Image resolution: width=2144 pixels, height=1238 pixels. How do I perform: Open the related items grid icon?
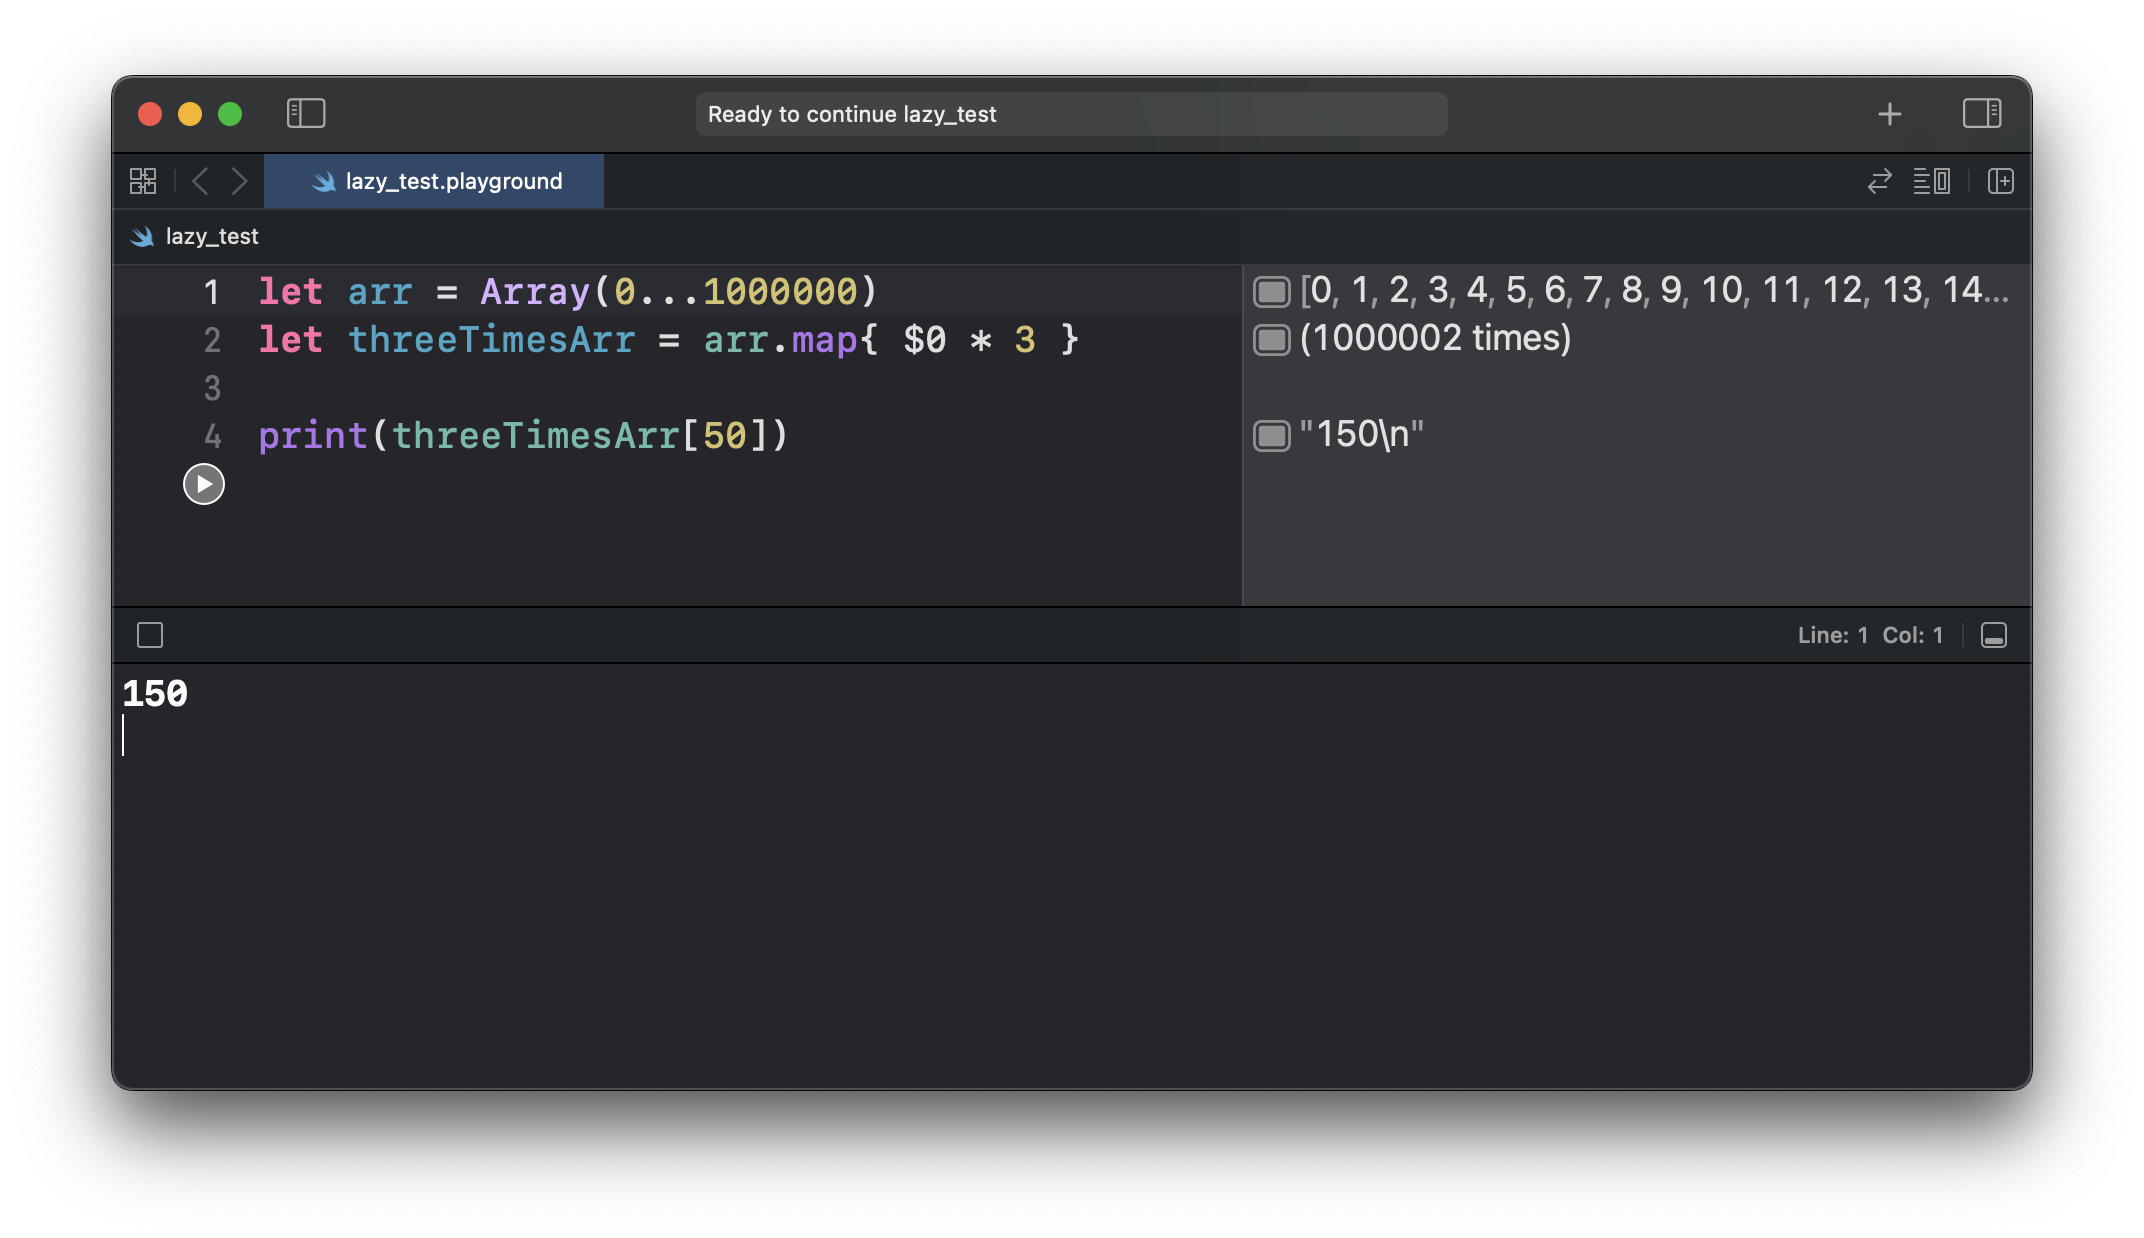click(143, 181)
